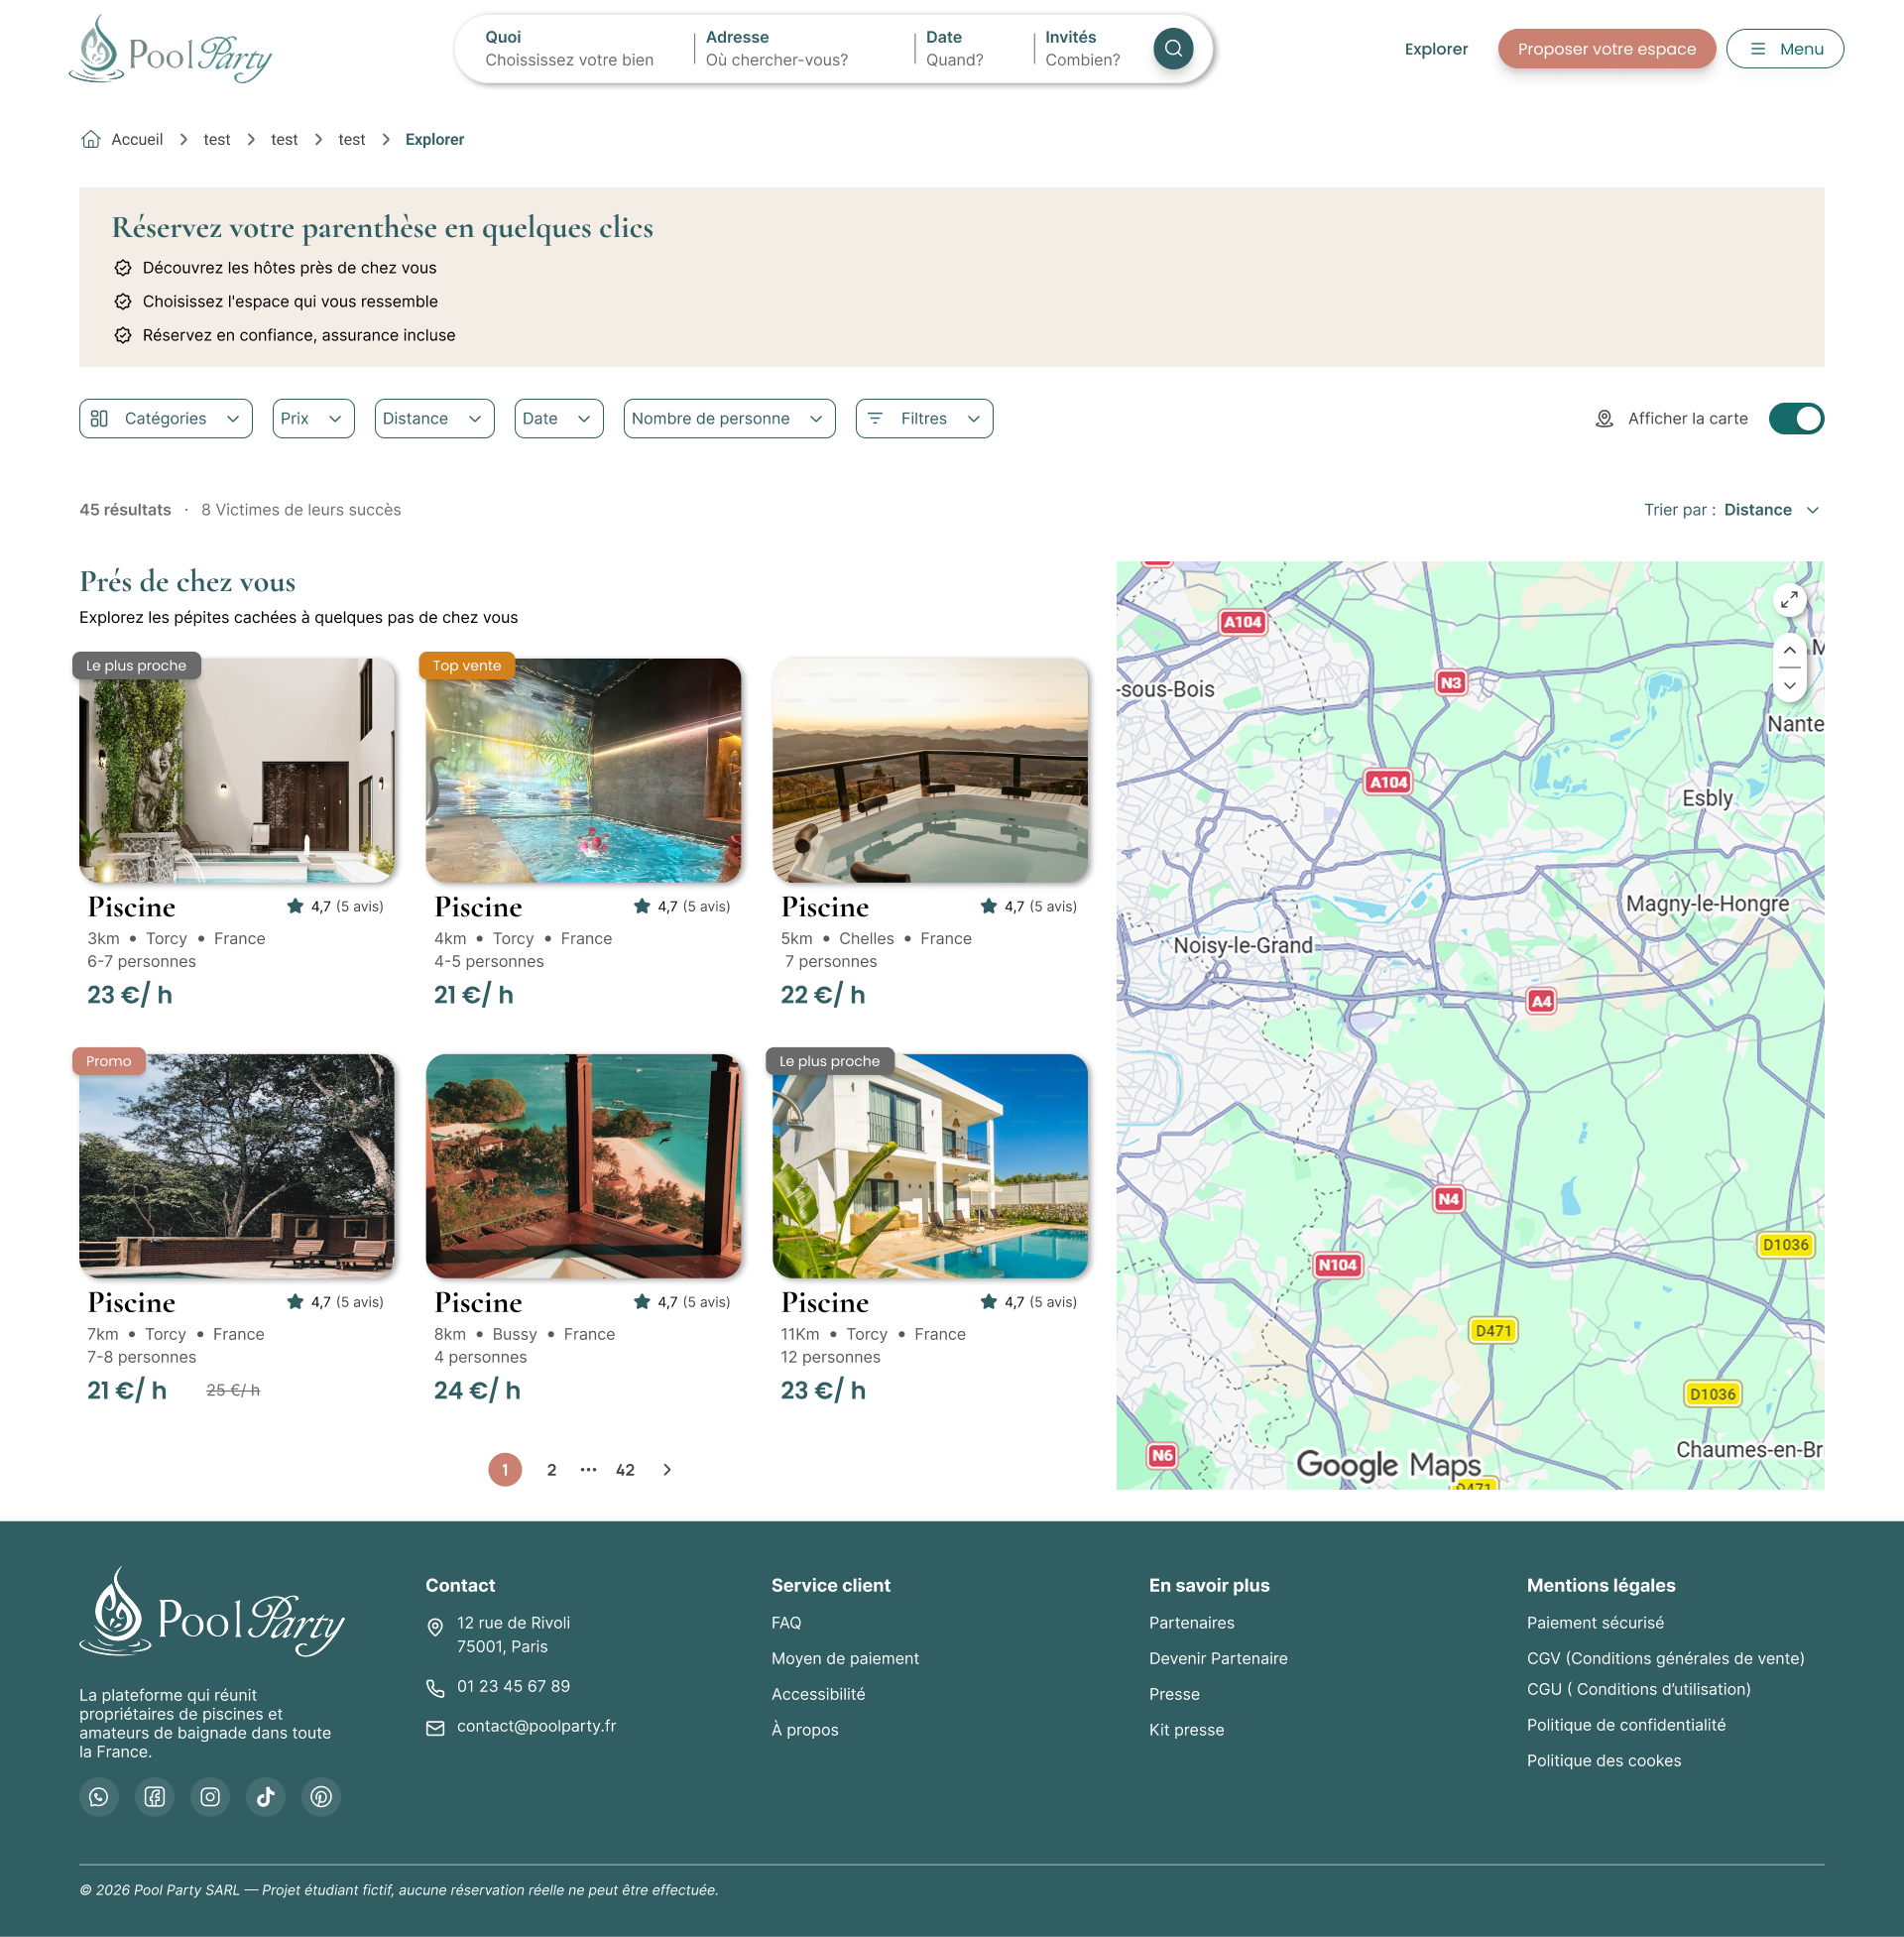Image resolution: width=1904 pixels, height=1937 pixels.
Task: Select page 42 in pagination
Action: [625, 1469]
